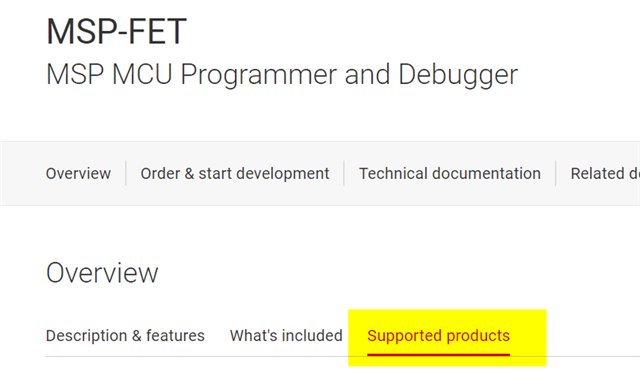The height and width of the screenshot is (371, 640).
Task: Click the MSP-FET product title
Action: pyautogui.click(x=116, y=31)
